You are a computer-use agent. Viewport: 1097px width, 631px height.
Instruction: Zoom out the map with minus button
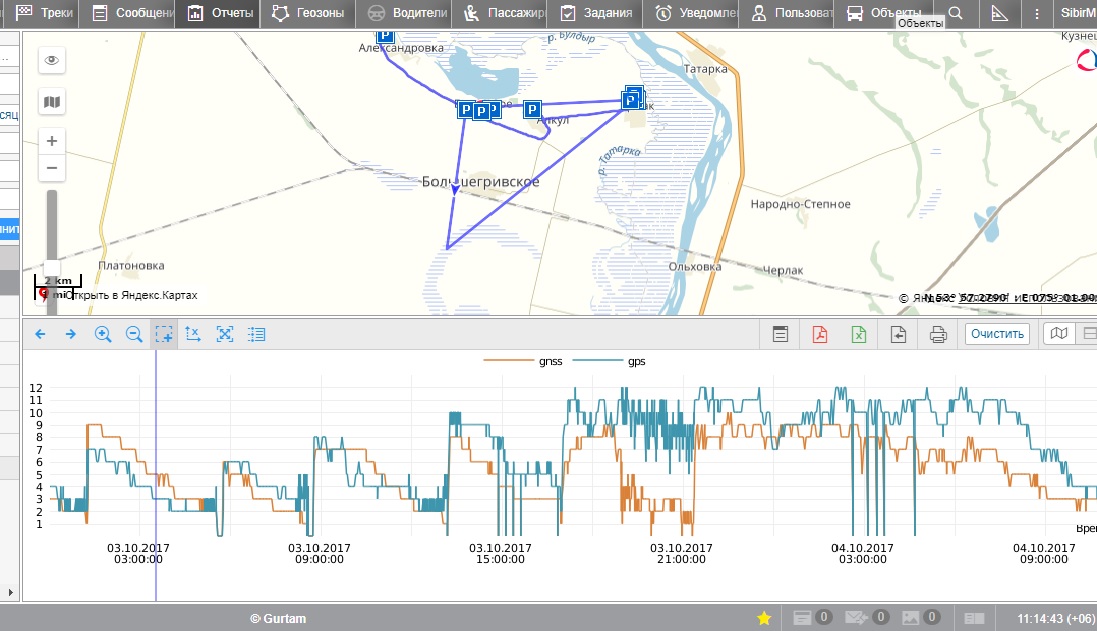tap(52, 168)
